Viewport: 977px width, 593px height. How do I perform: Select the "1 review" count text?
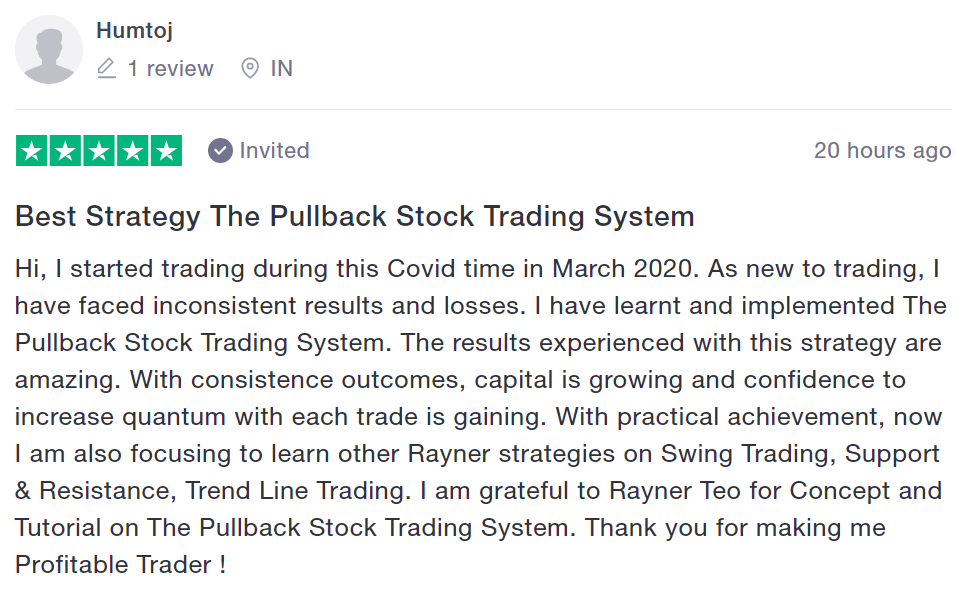coord(170,69)
